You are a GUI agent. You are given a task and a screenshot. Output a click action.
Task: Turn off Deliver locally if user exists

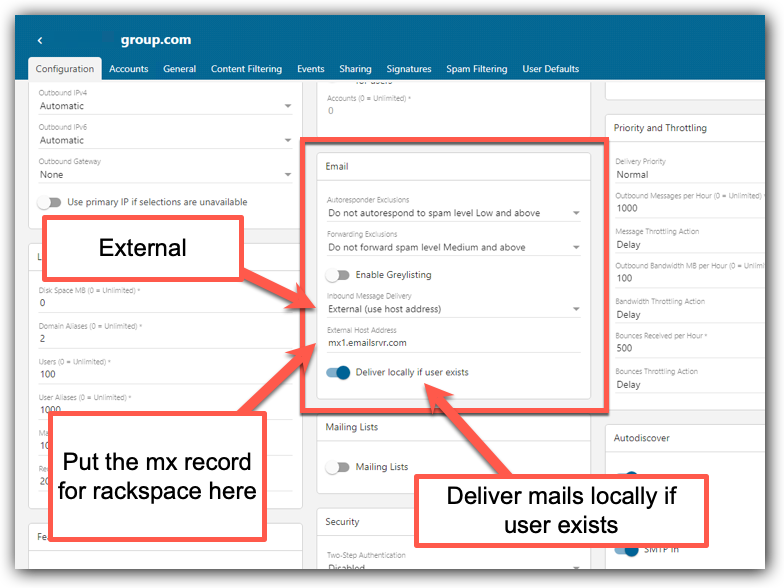(339, 372)
